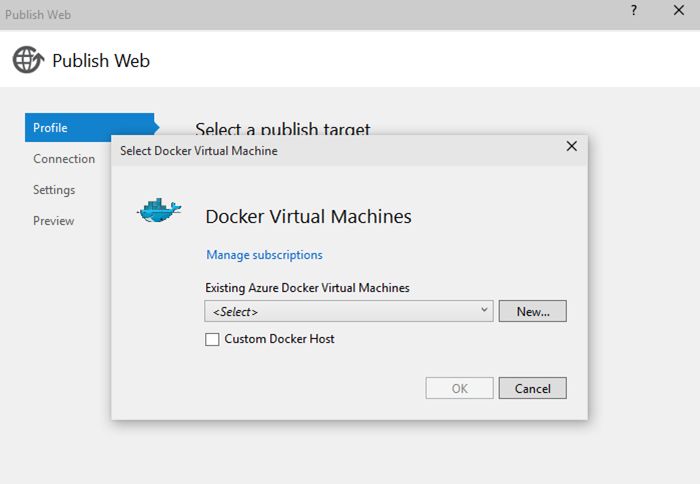Screen dimensions: 700x484
Task: Click the Select a publish target heading
Action: pos(283,129)
